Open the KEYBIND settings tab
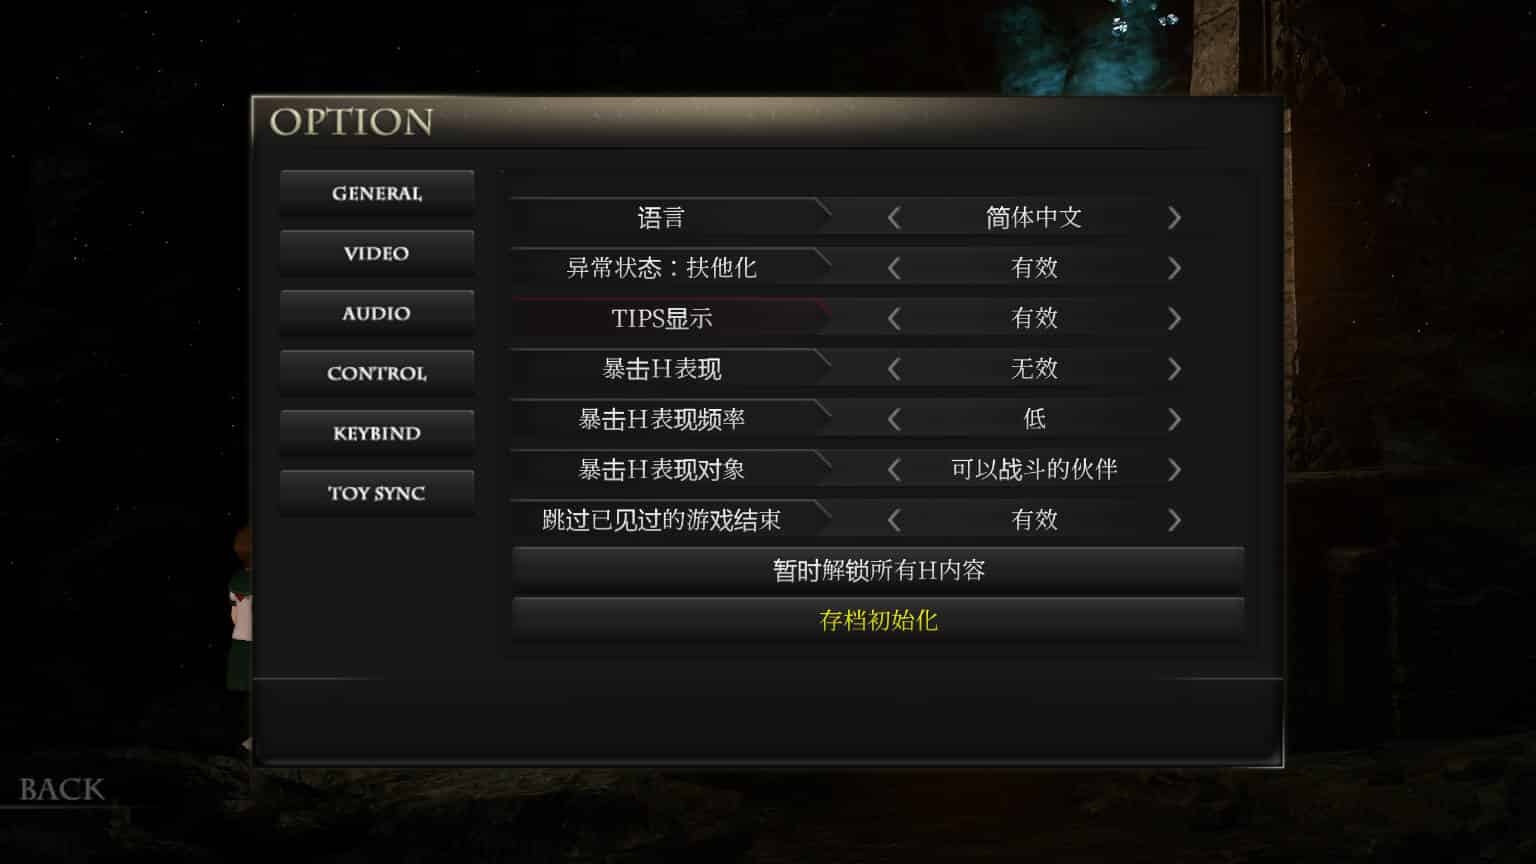The height and width of the screenshot is (864, 1536). click(x=377, y=433)
